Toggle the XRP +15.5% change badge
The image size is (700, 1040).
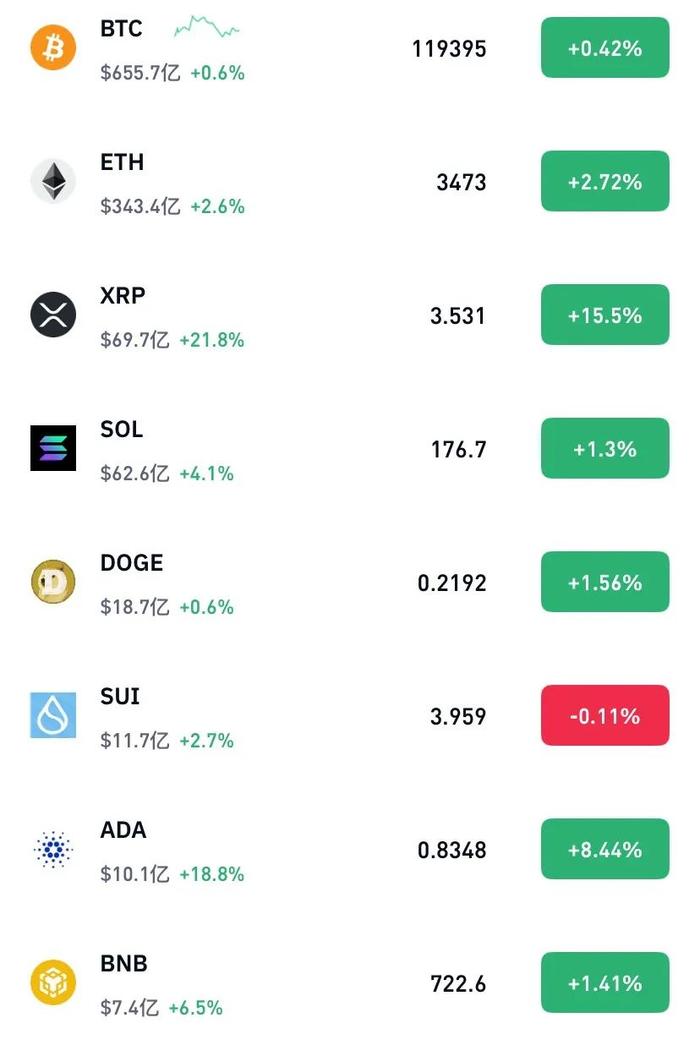[605, 314]
